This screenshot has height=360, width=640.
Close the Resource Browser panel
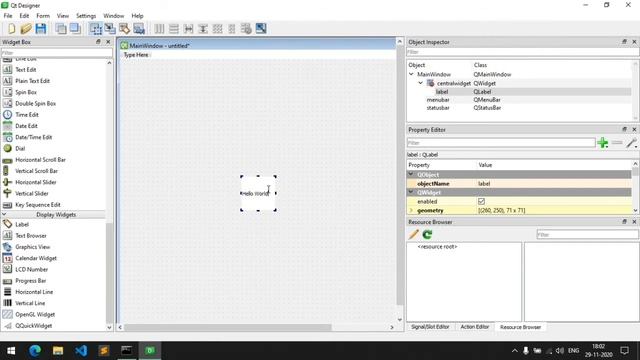click(x=634, y=222)
